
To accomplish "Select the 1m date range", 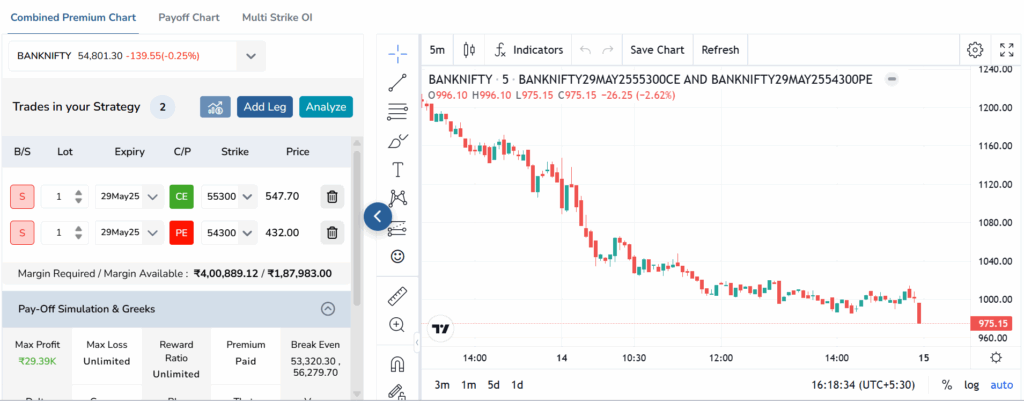I will coord(468,385).
